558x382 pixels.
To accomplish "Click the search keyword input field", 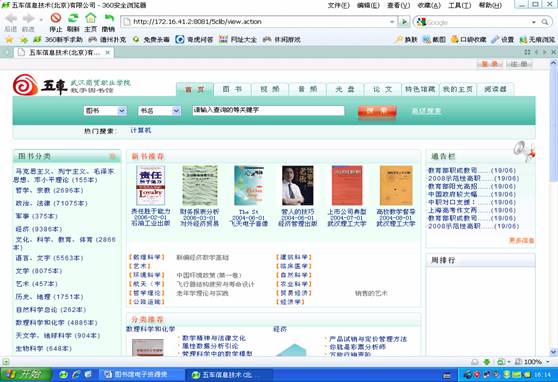I will (268, 110).
